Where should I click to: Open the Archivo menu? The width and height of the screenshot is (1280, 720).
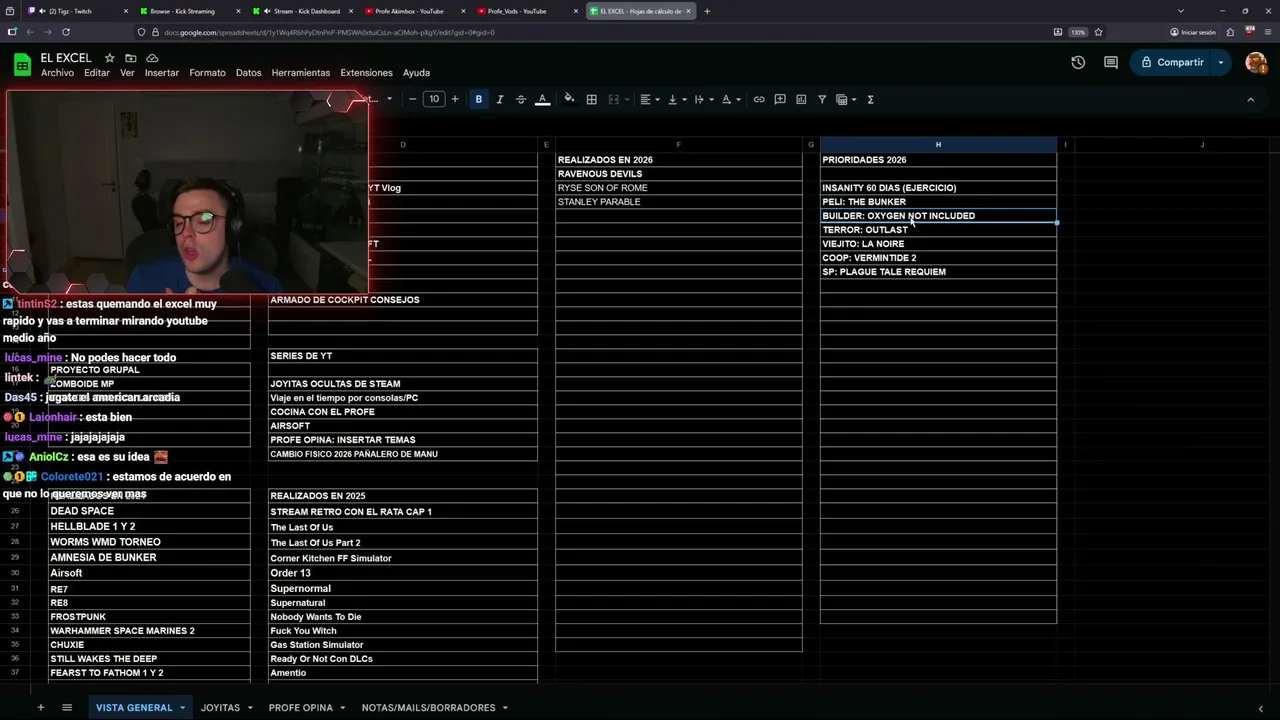point(57,73)
